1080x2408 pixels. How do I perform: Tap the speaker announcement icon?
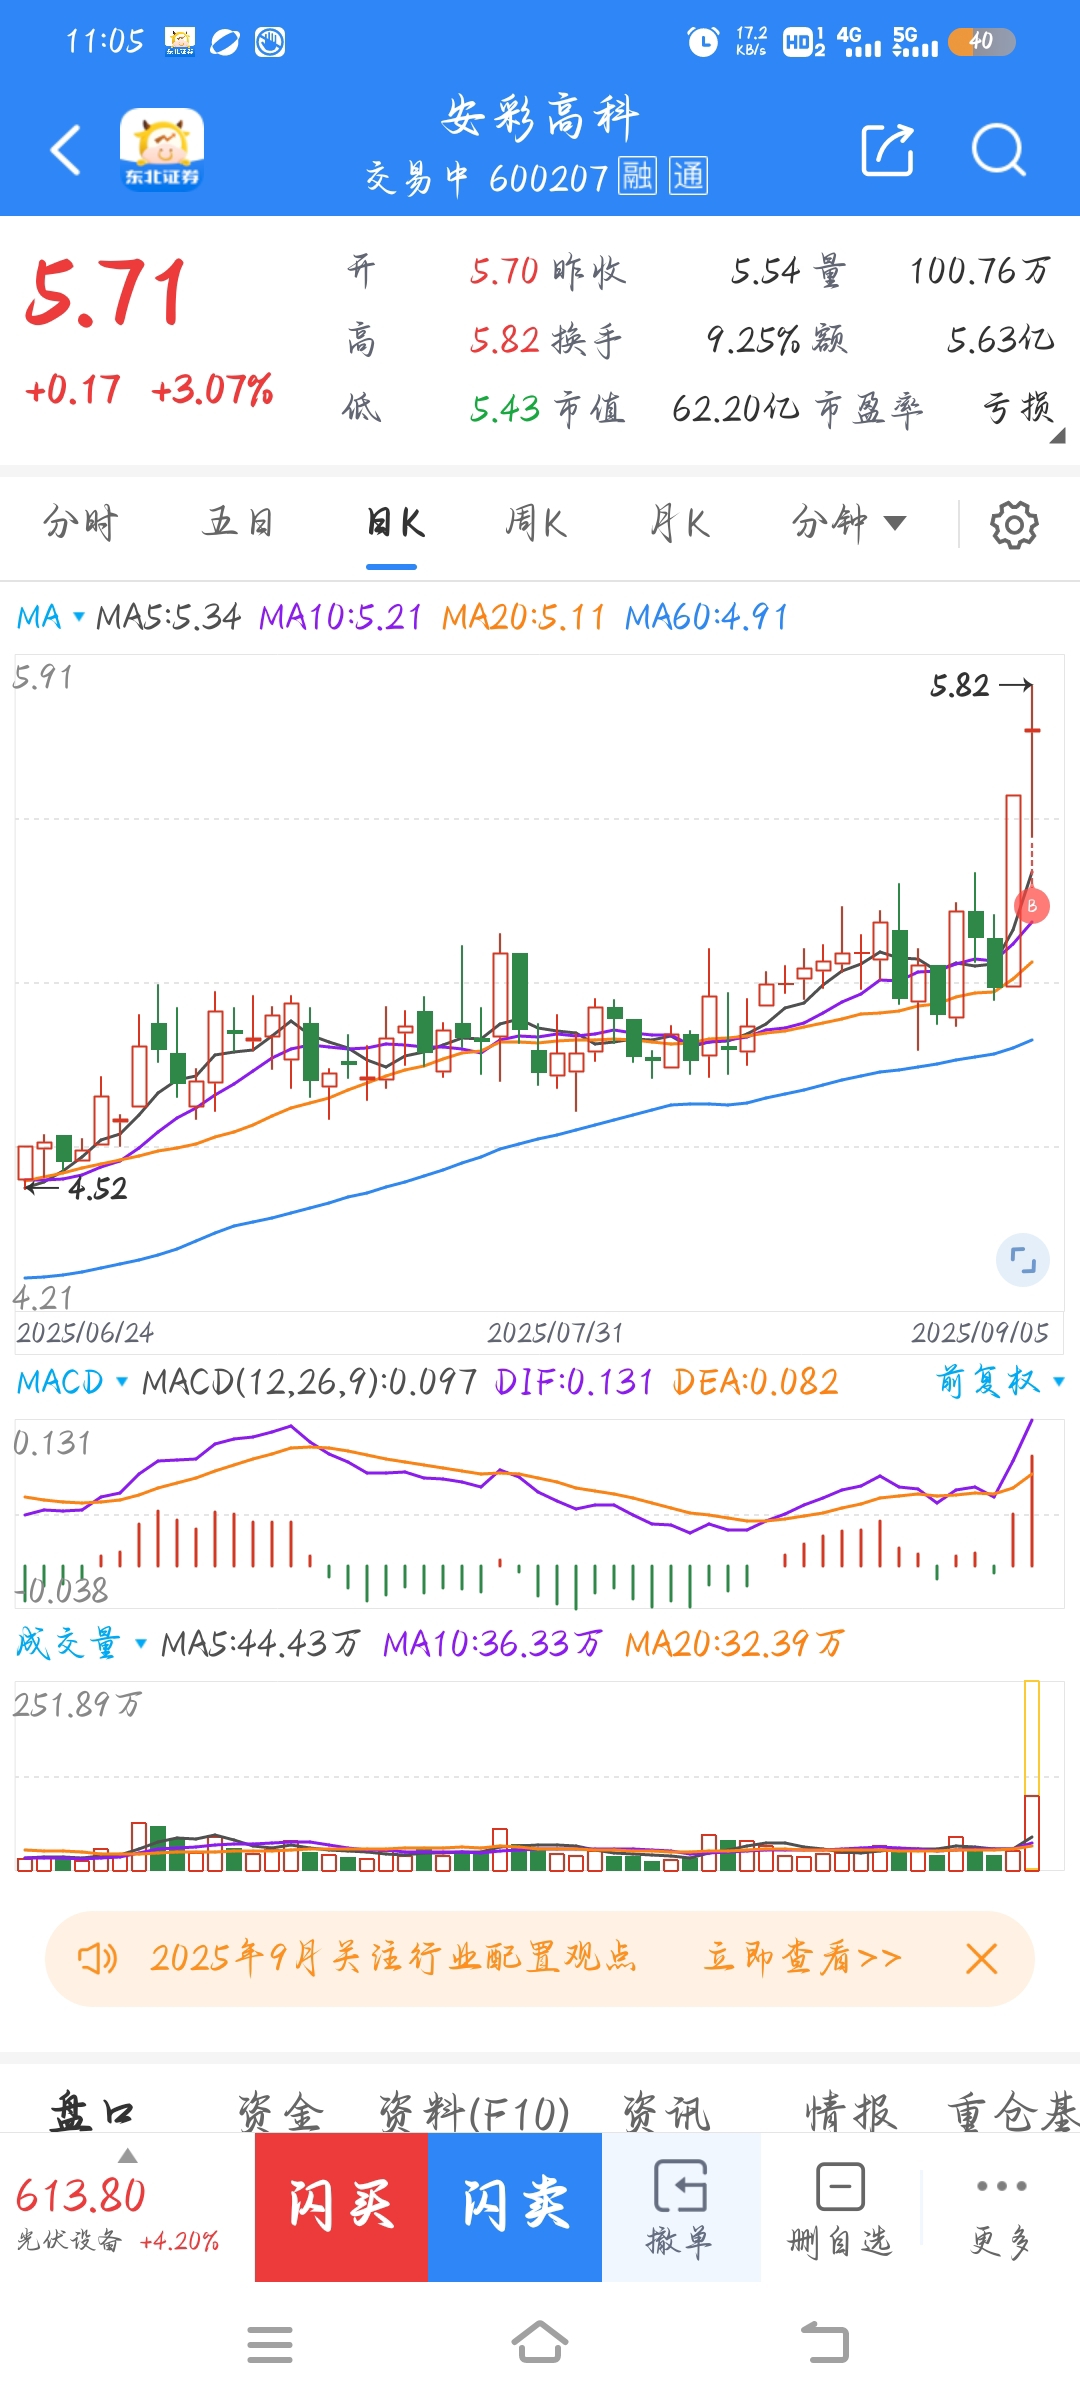(98, 1958)
